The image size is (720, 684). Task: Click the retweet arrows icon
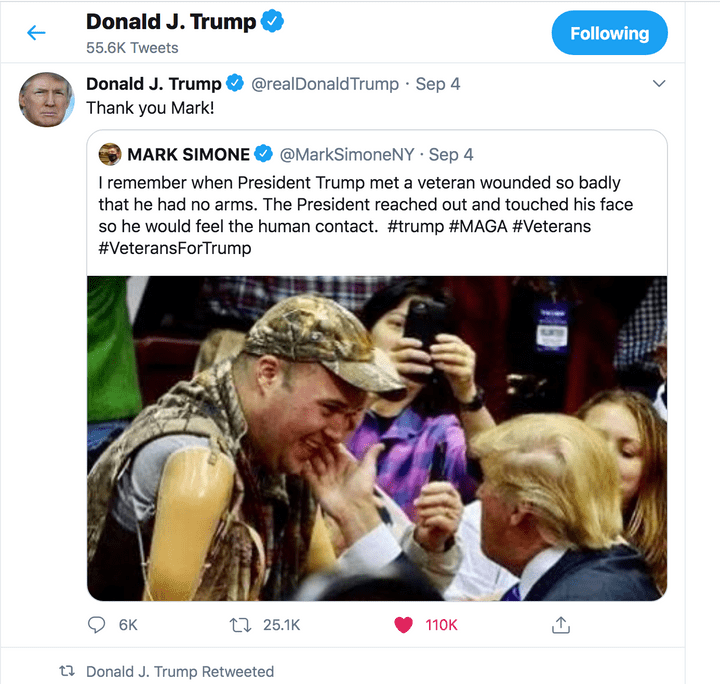coord(240,625)
